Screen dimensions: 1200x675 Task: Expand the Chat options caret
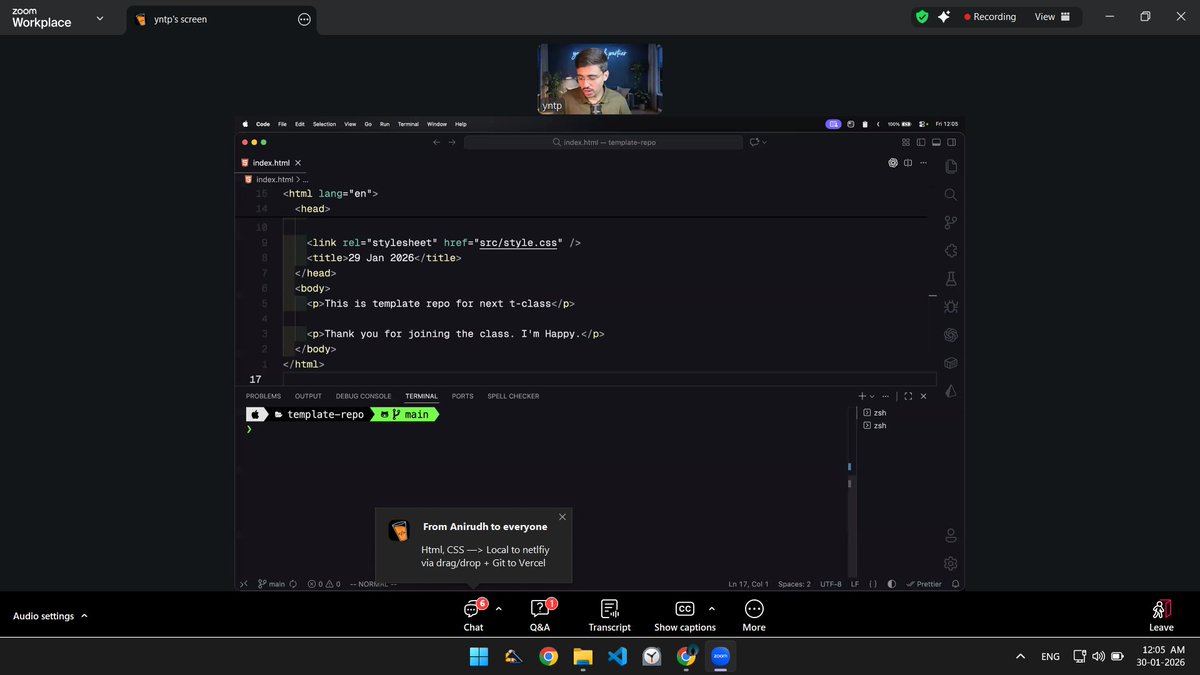[x=498, y=608]
